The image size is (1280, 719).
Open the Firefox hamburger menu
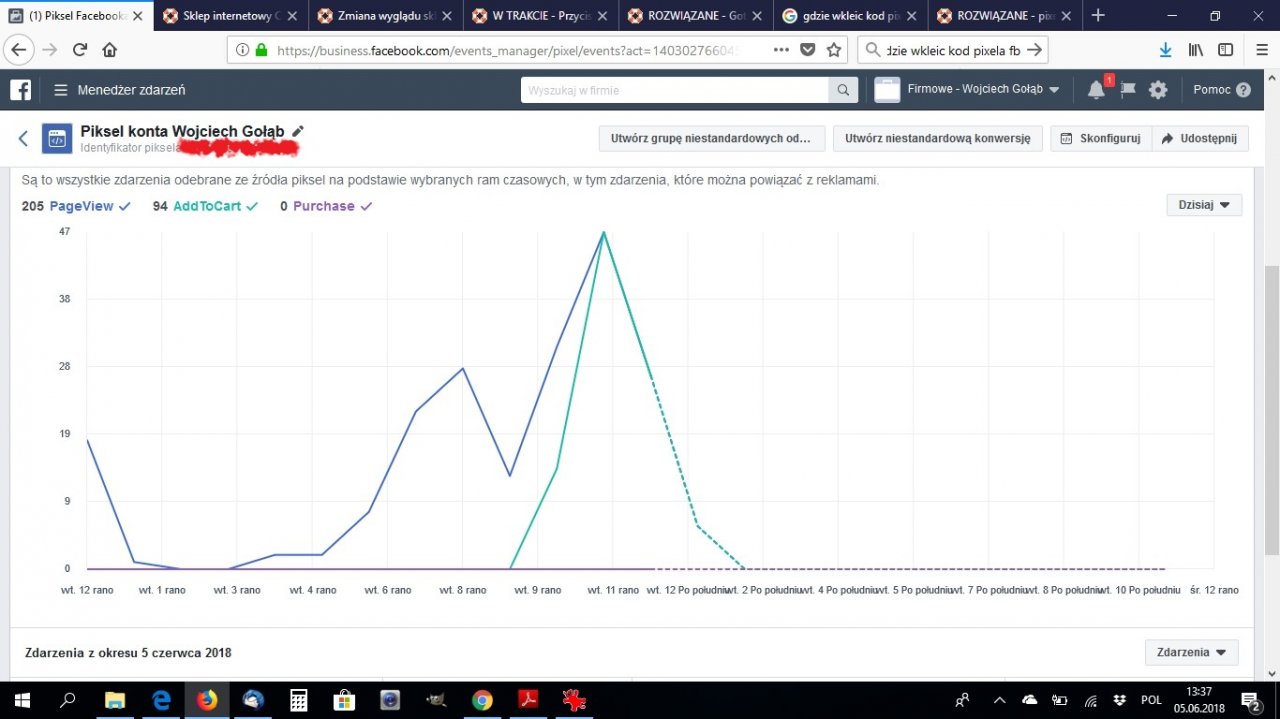1262,50
